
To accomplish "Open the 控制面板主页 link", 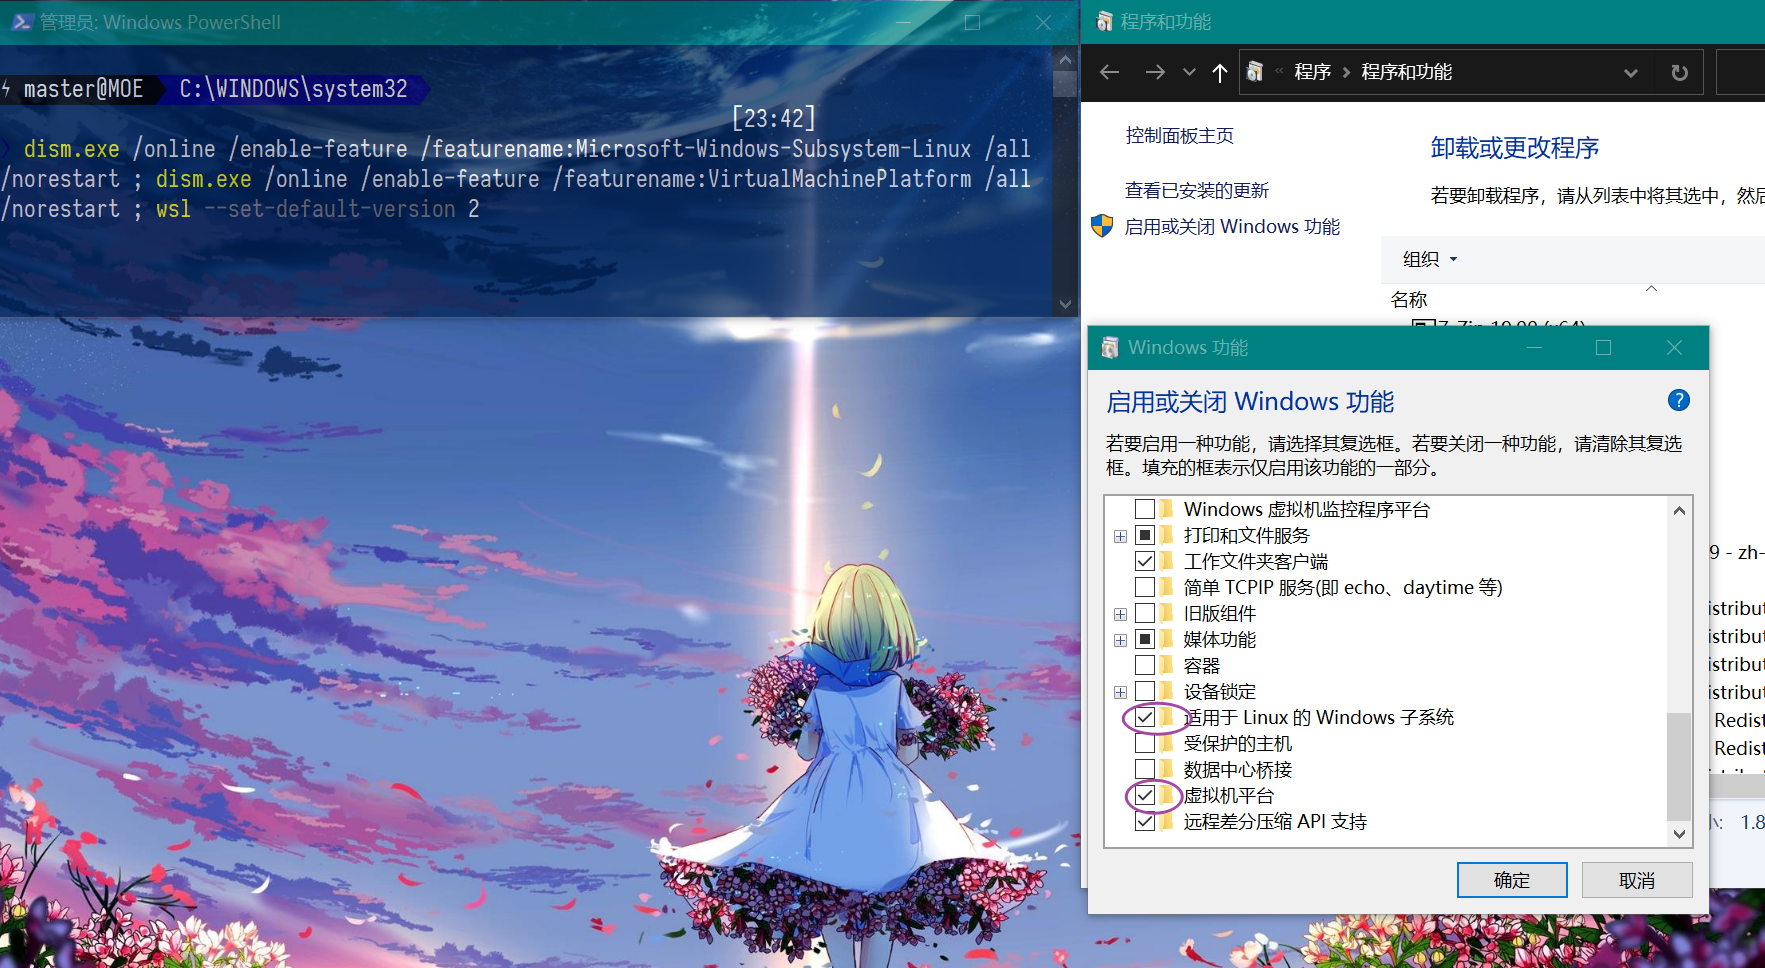I will pyautogui.click(x=1179, y=135).
